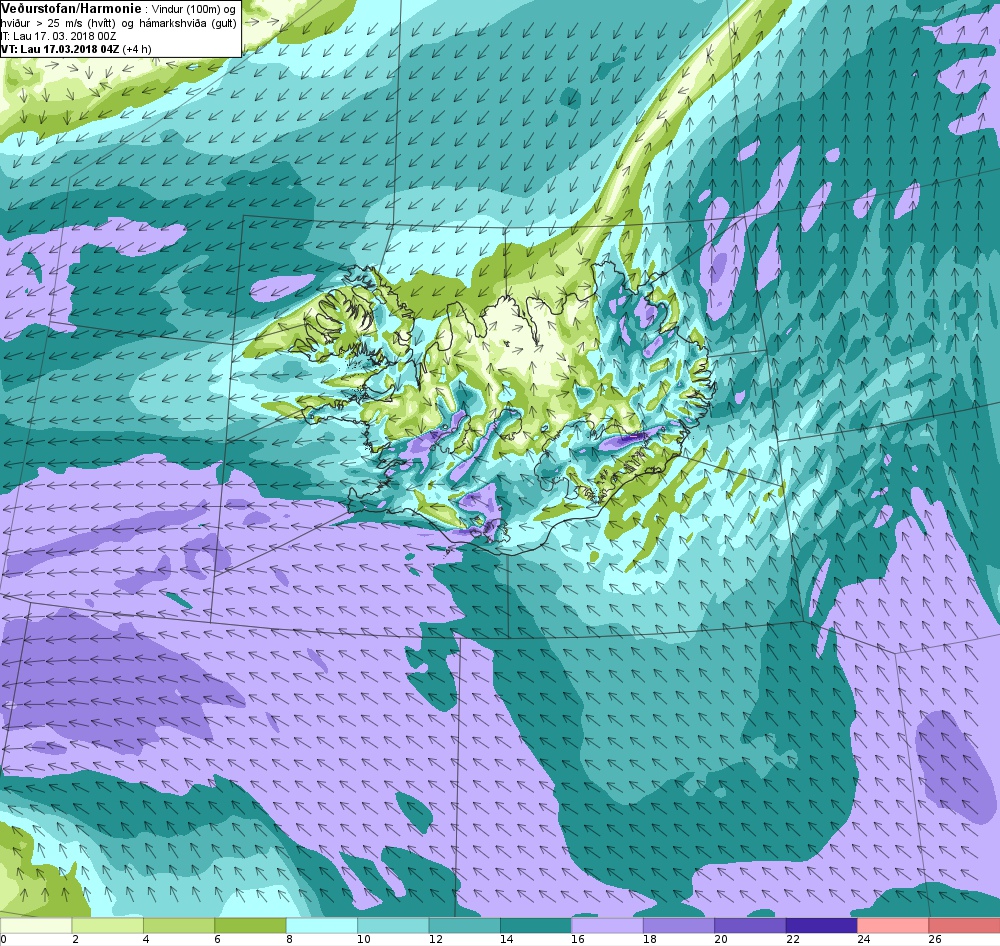Click the legend scale label '10'
This screenshot has width=1000, height=946.
coord(364,938)
